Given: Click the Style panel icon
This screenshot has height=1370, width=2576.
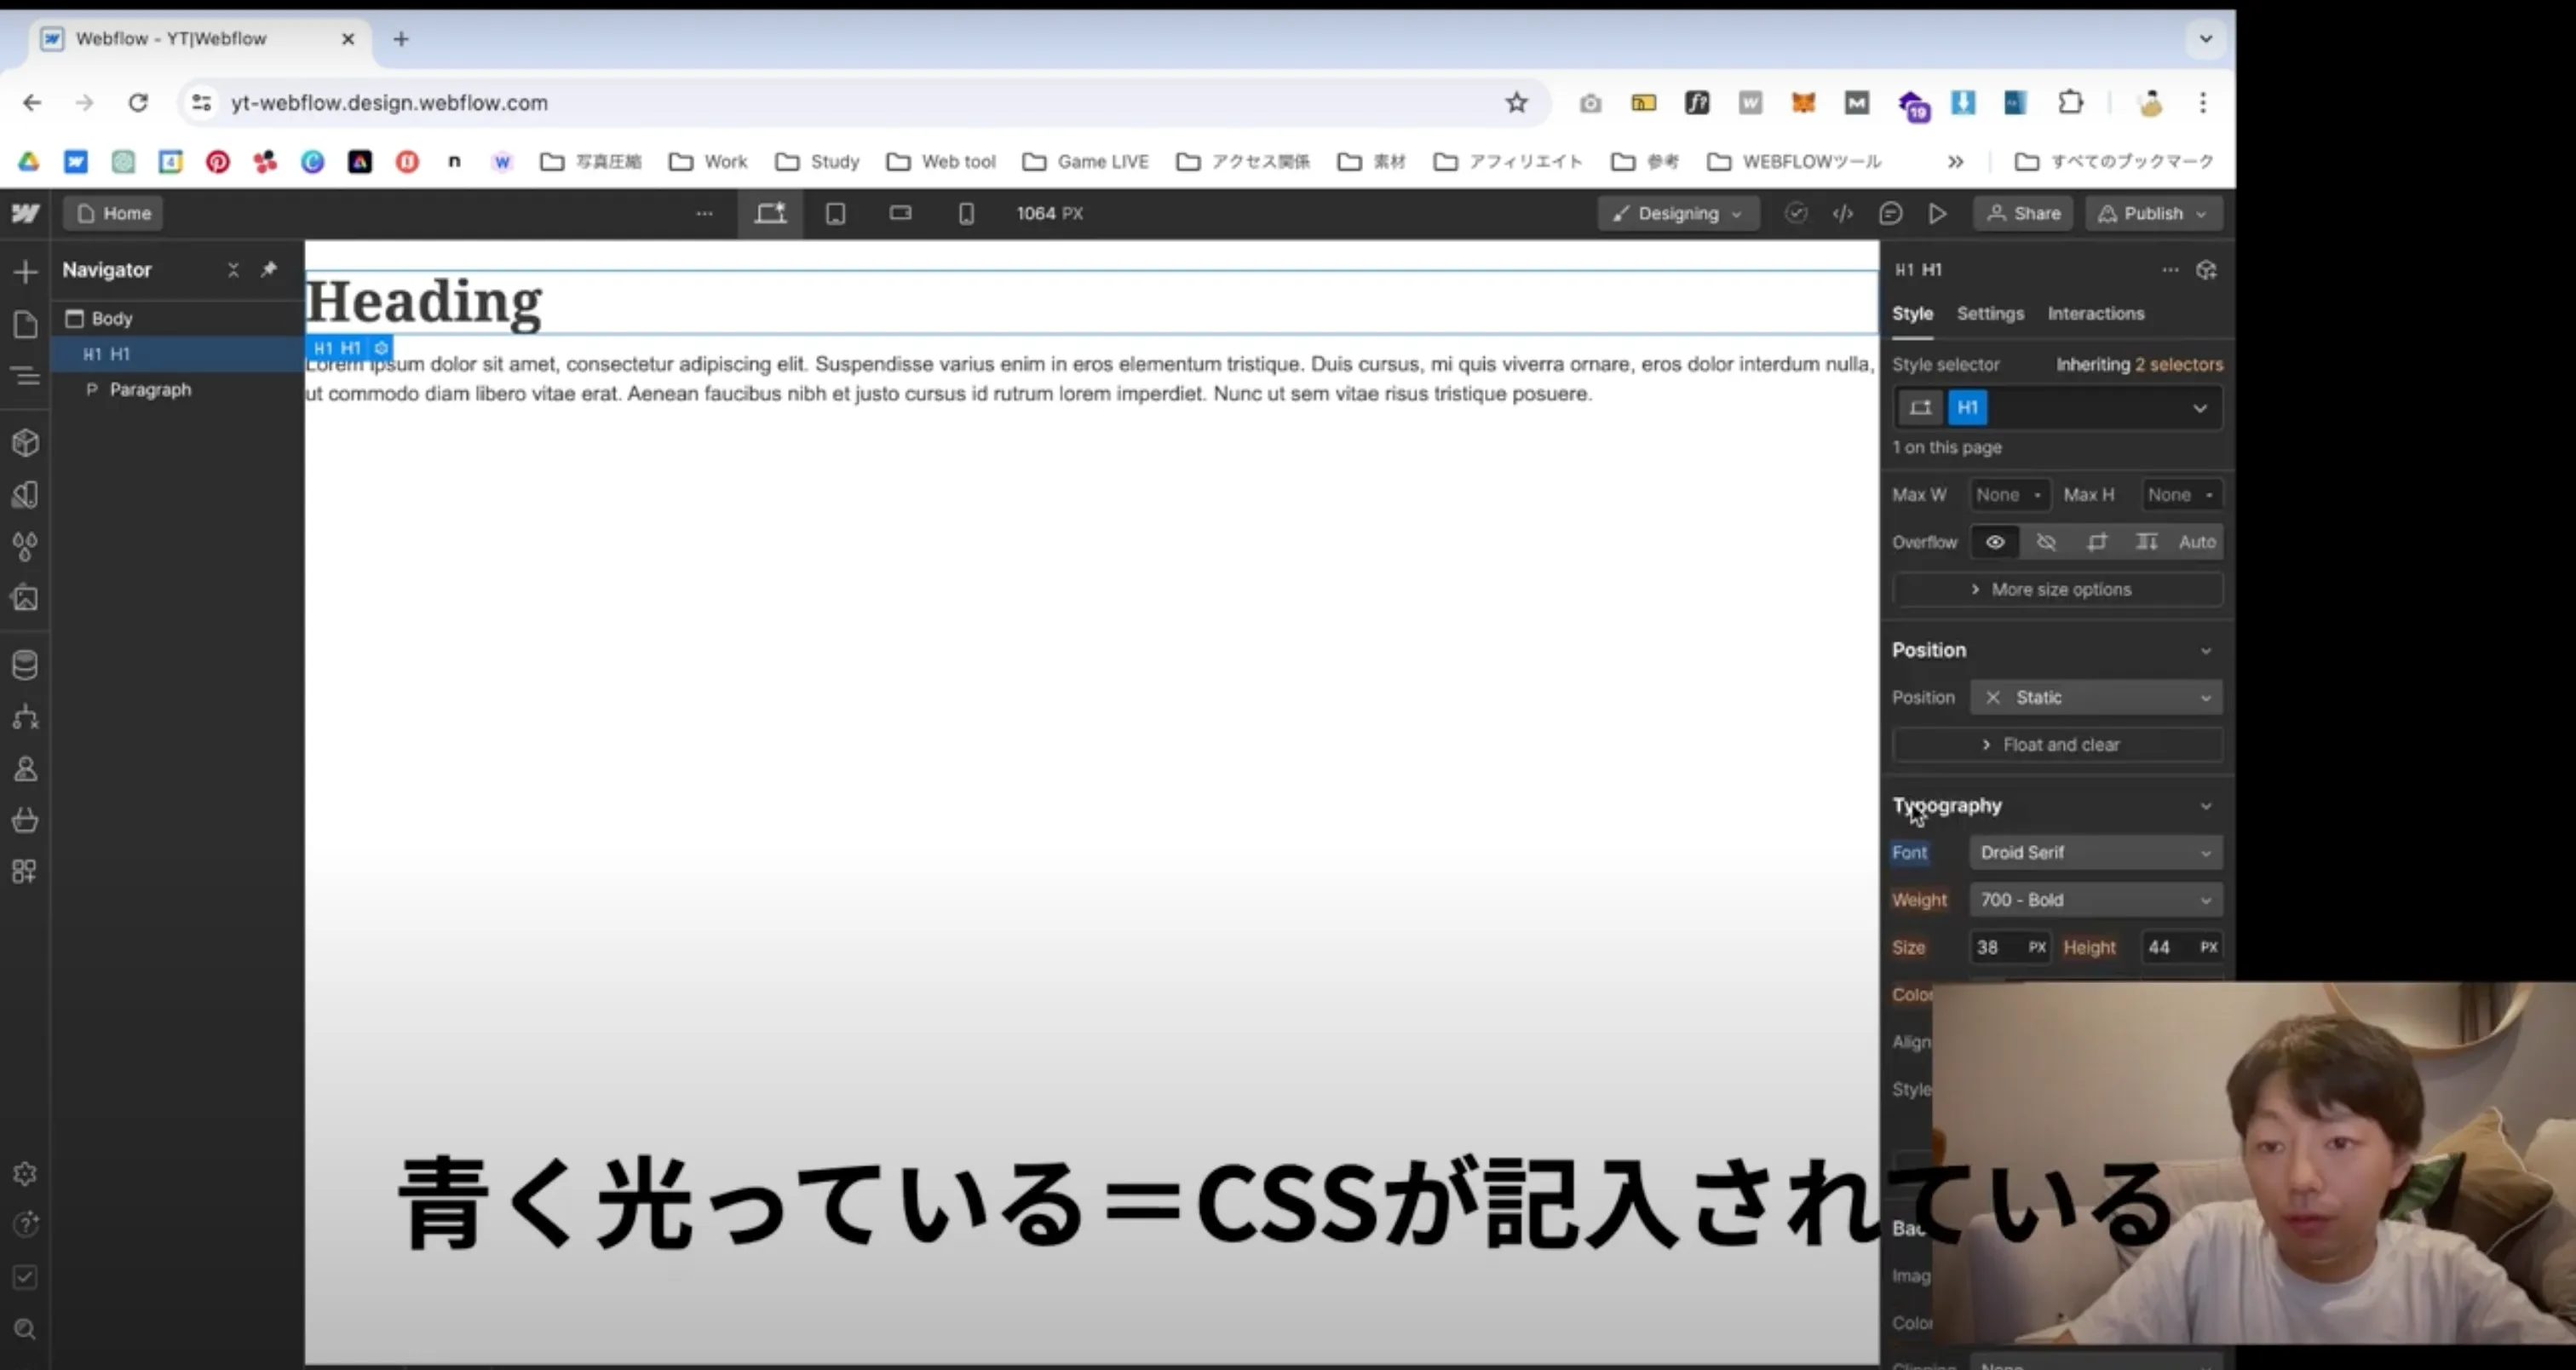Looking at the screenshot, I should click(1912, 312).
